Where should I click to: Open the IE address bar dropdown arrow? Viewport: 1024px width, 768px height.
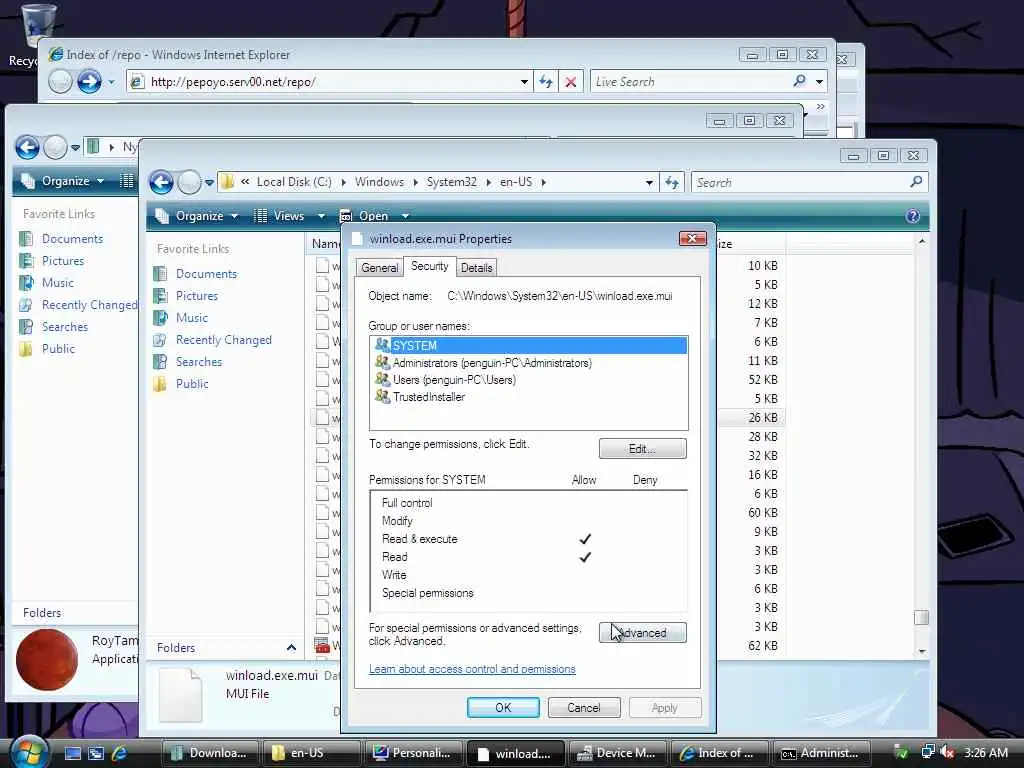point(524,82)
